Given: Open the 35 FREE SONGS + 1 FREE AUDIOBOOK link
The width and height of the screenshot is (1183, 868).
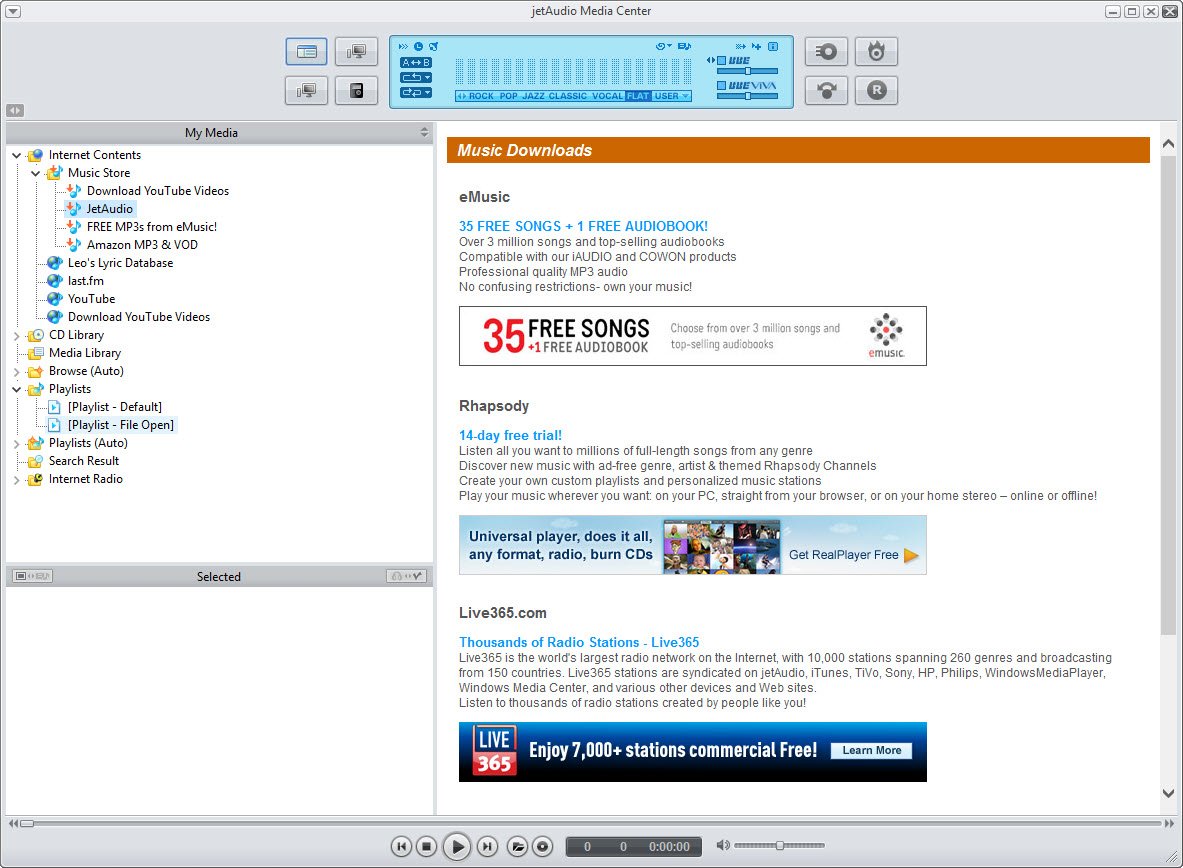Looking at the screenshot, I should pyautogui.click(x=583, y=226).
